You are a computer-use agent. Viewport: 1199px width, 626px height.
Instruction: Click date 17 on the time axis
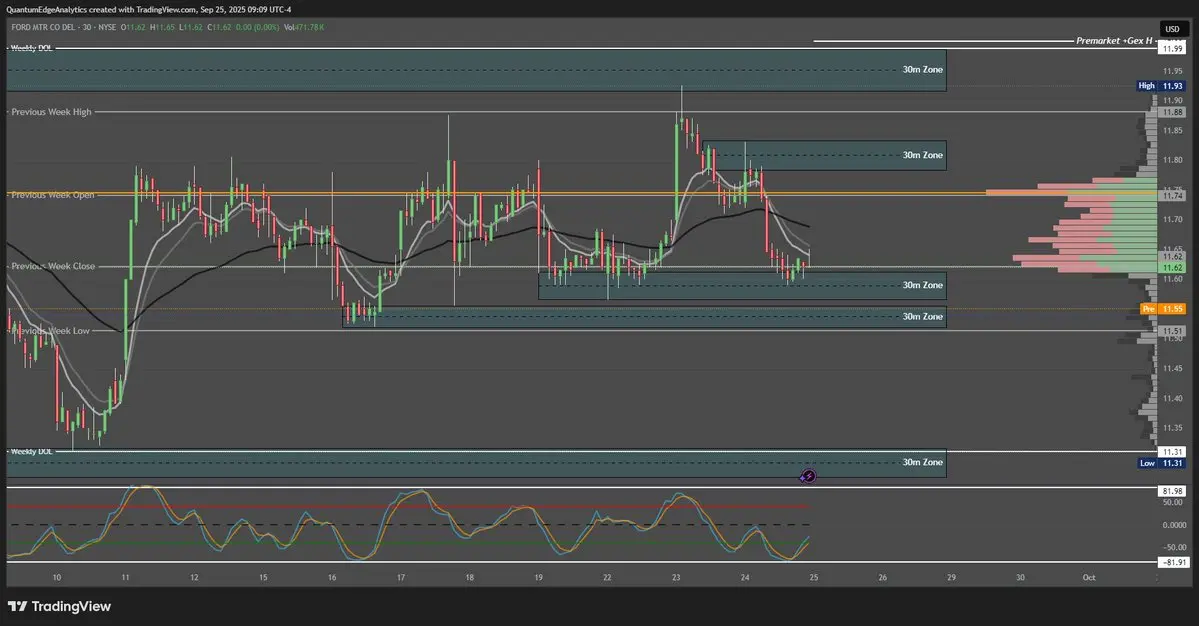[x=401, y=578]
